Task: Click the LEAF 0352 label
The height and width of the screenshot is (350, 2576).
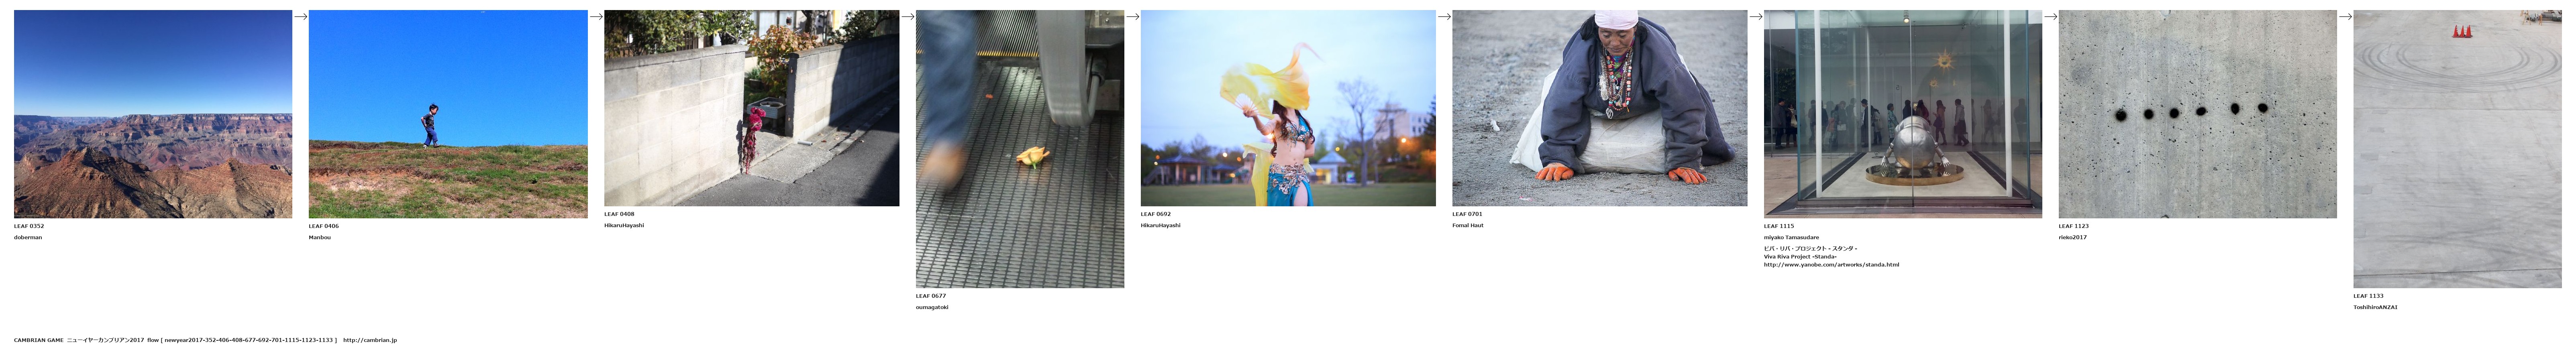Action: point(29,226)
